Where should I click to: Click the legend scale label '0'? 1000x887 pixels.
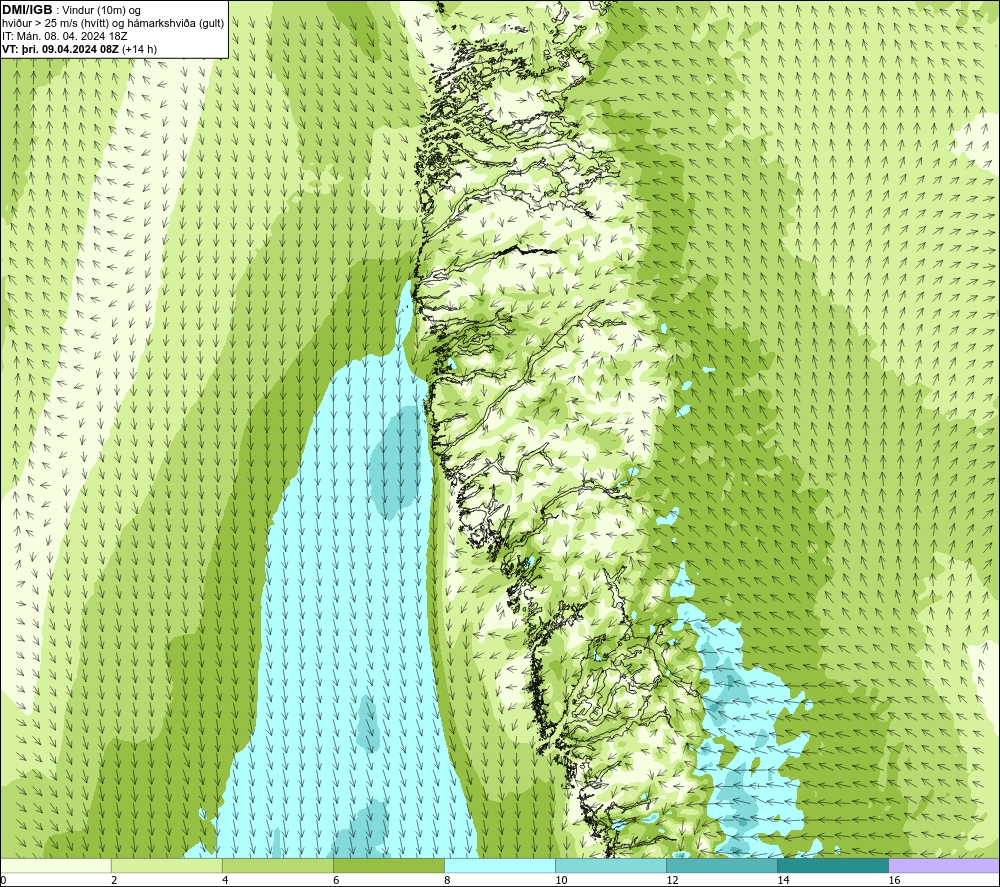pos(3,880)
